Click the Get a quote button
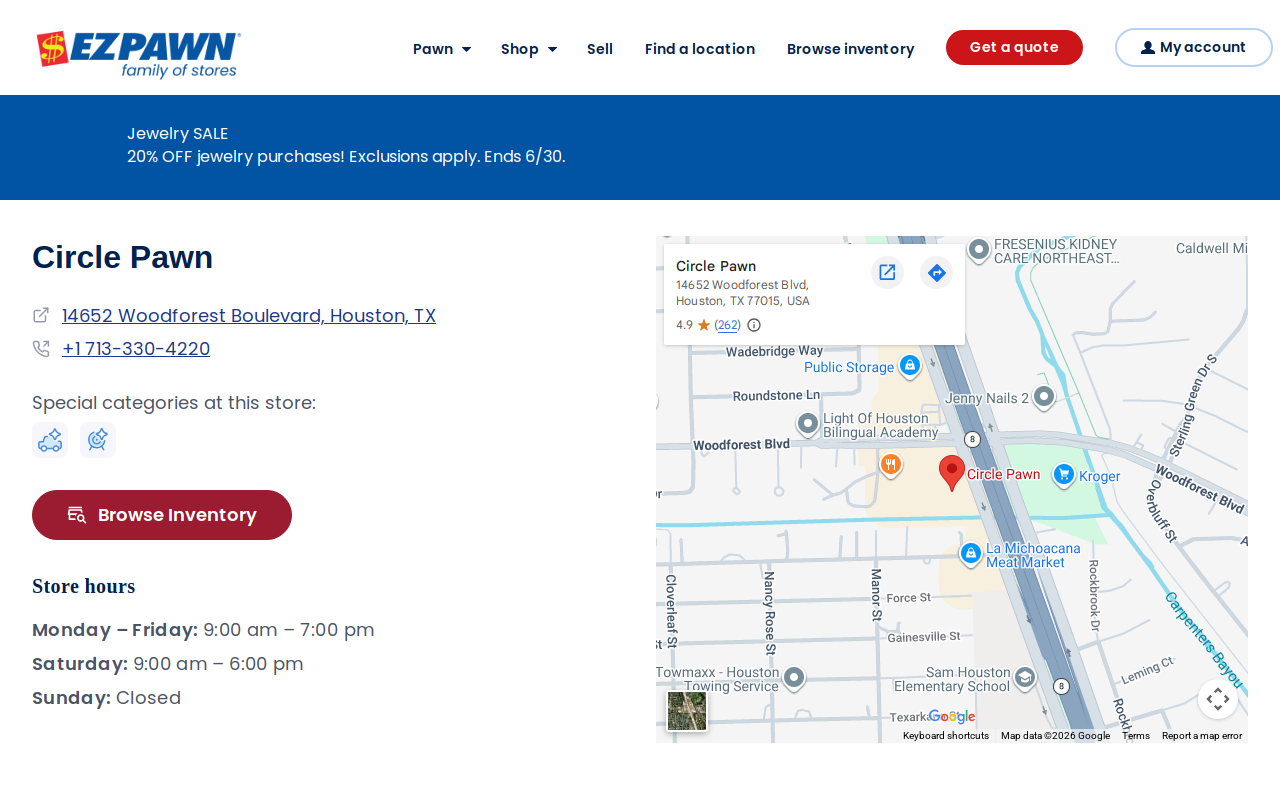This screenshot has height=800, width=1280. [1014, 47]
